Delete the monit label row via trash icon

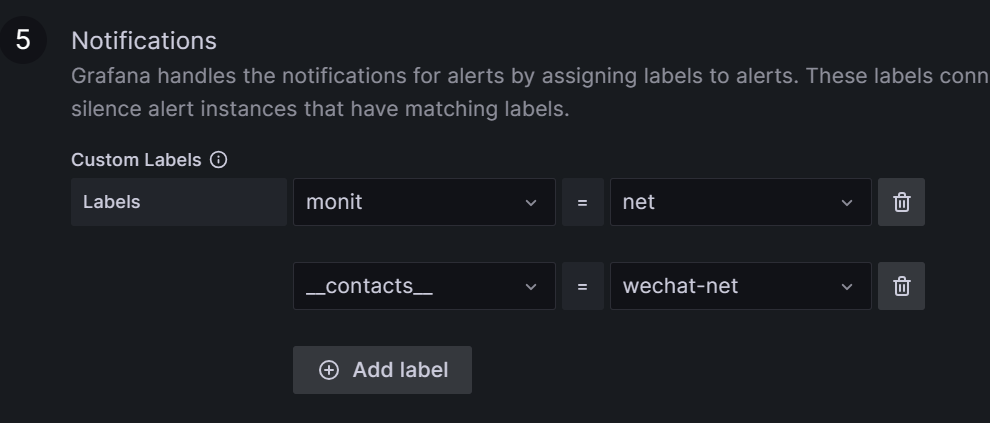pos(901,202)
